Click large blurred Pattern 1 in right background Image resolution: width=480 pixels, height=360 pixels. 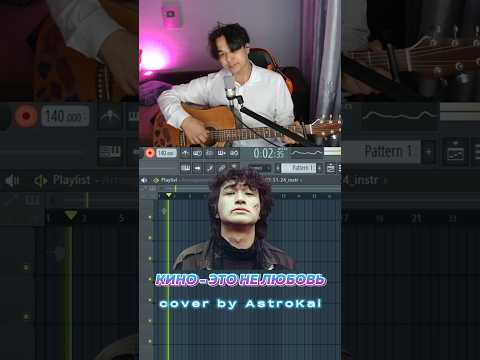388,152
